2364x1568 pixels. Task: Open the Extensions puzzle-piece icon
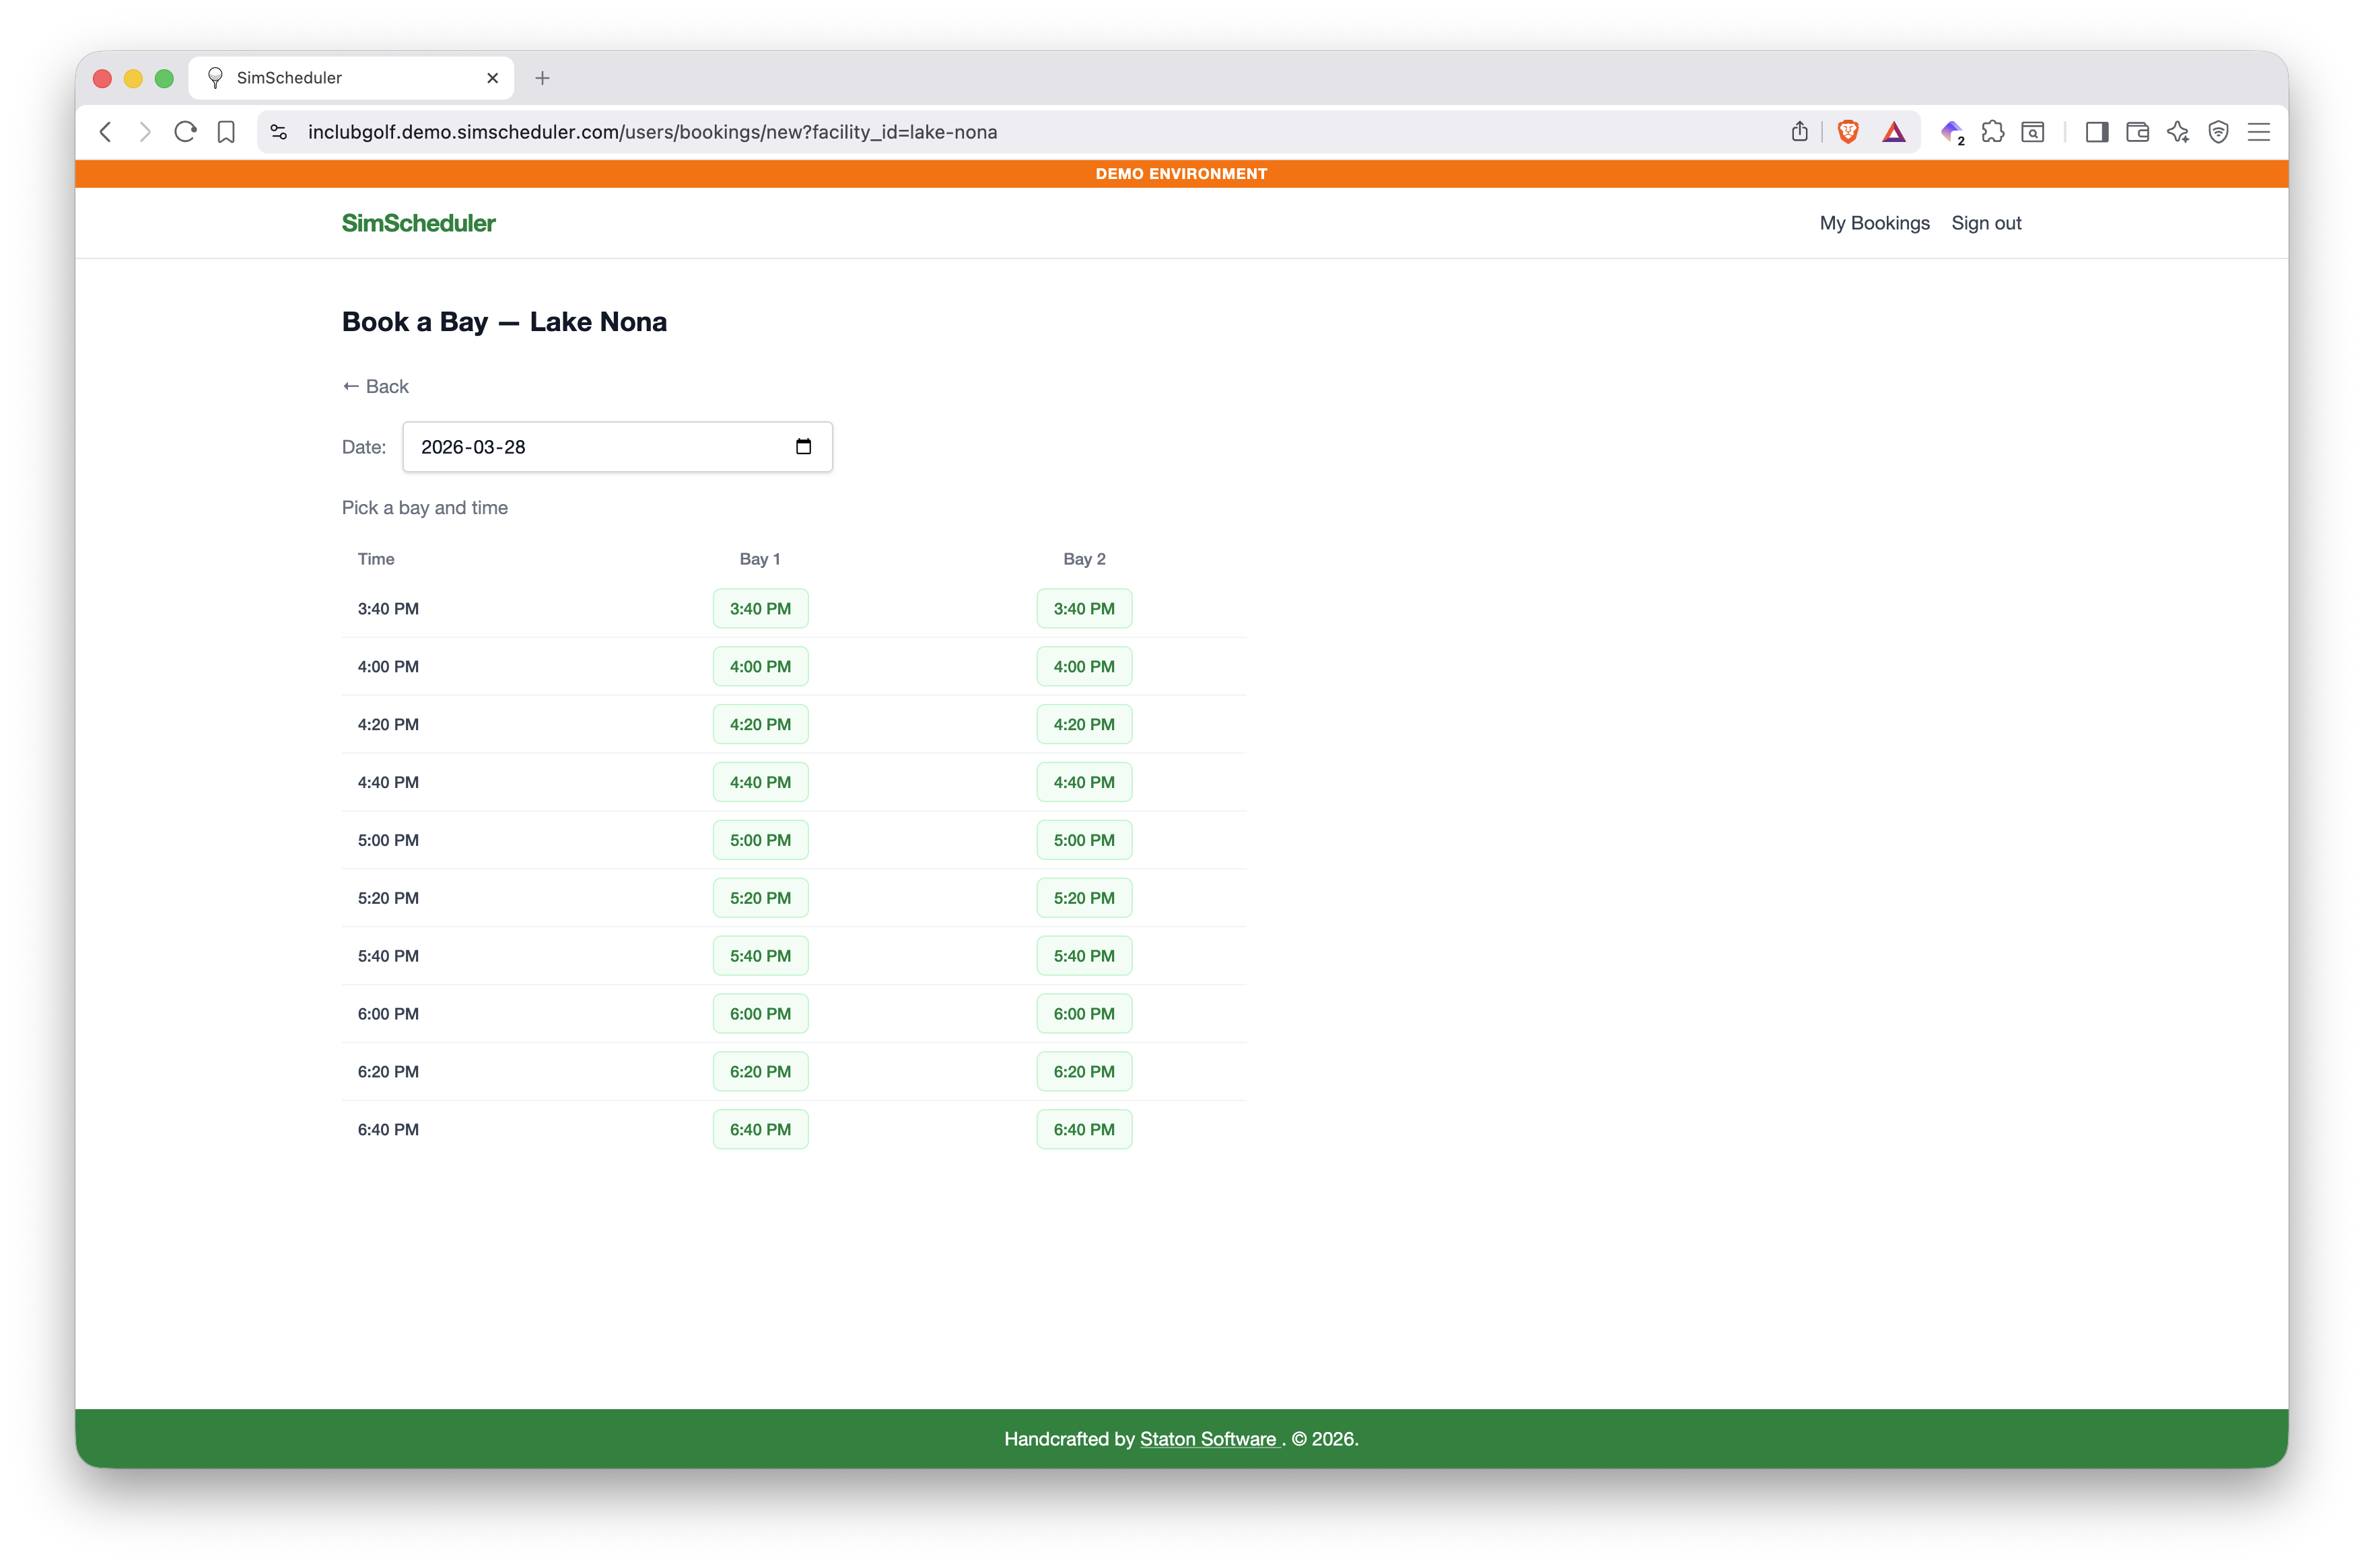(1994, 131)
